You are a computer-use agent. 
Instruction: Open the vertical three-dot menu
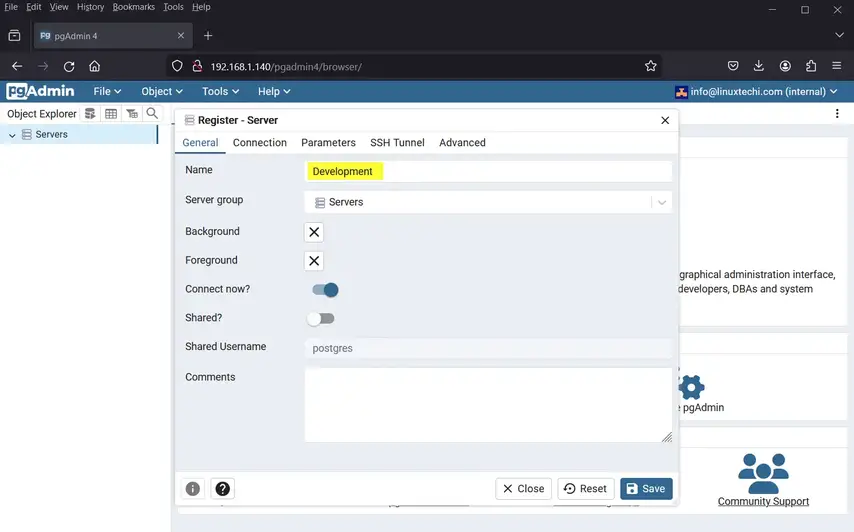837,114
